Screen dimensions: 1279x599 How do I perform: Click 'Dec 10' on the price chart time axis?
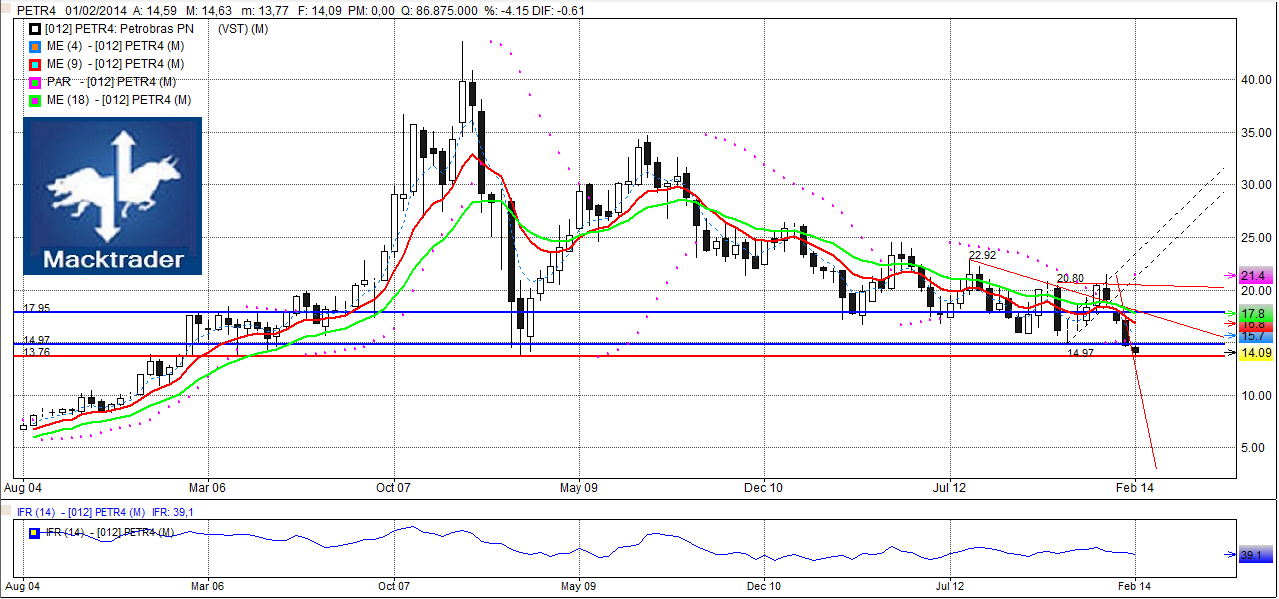(764, 489)
